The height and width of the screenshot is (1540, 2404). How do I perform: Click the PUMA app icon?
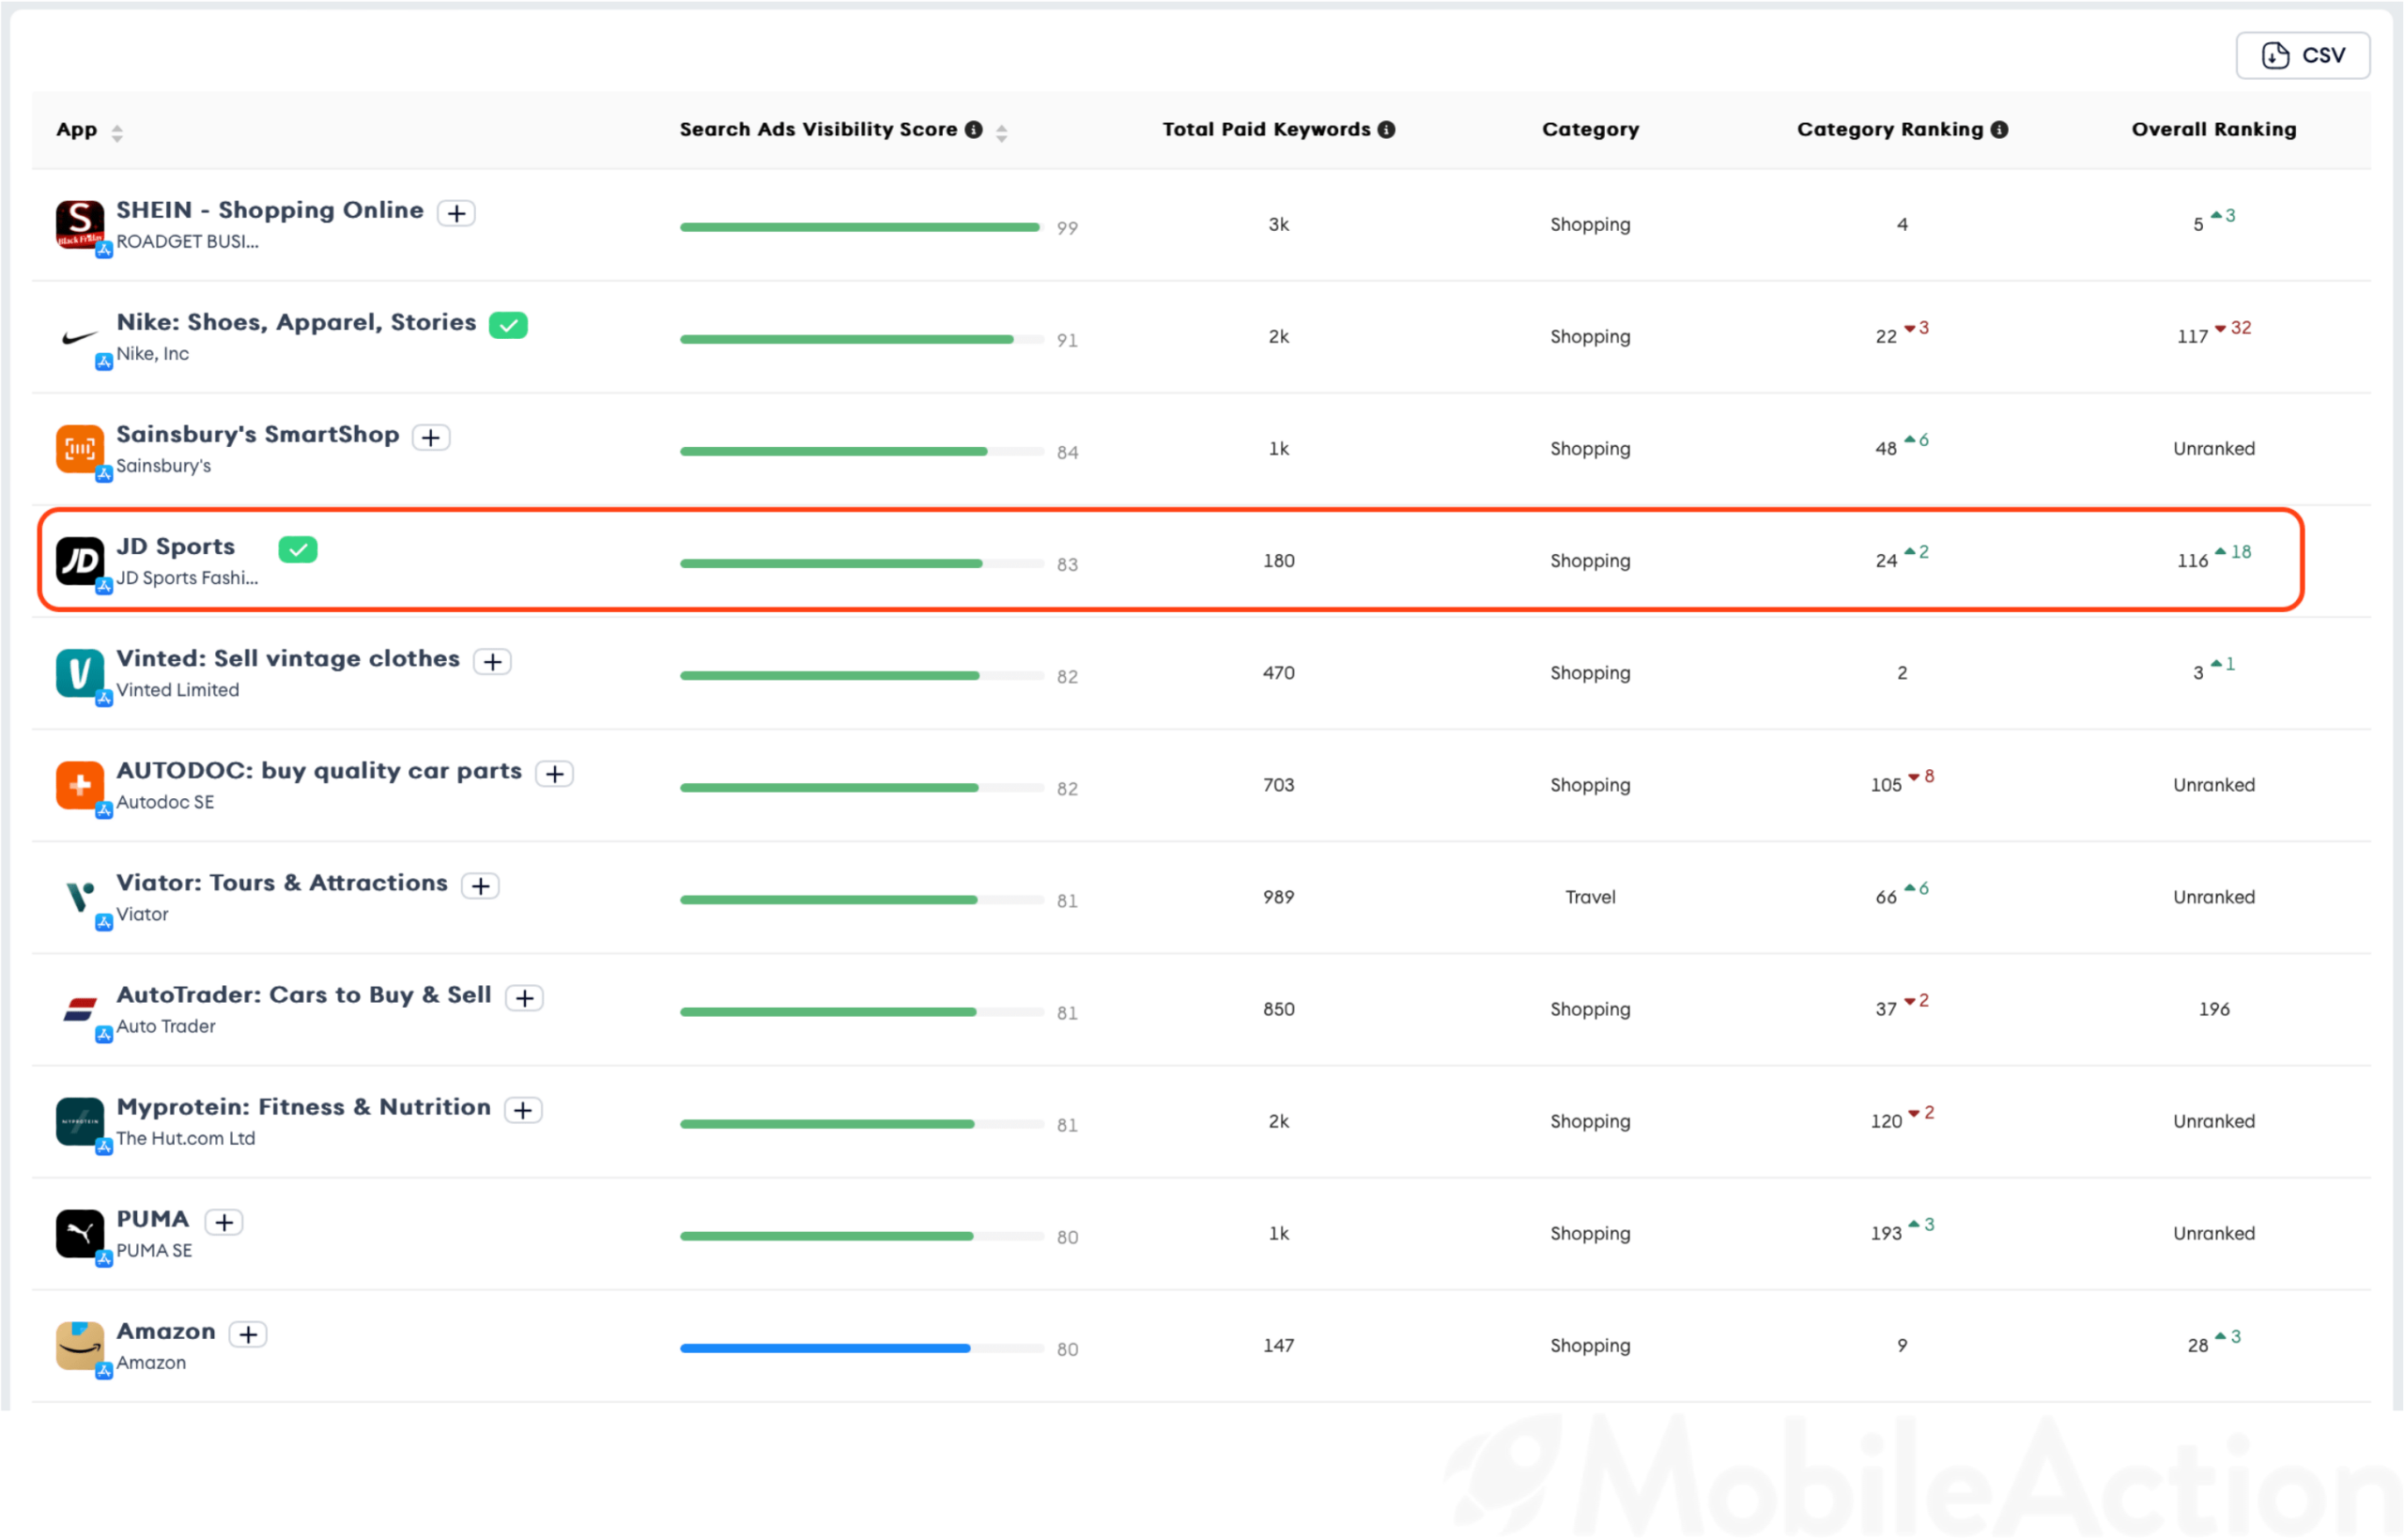coord(80,1233)
